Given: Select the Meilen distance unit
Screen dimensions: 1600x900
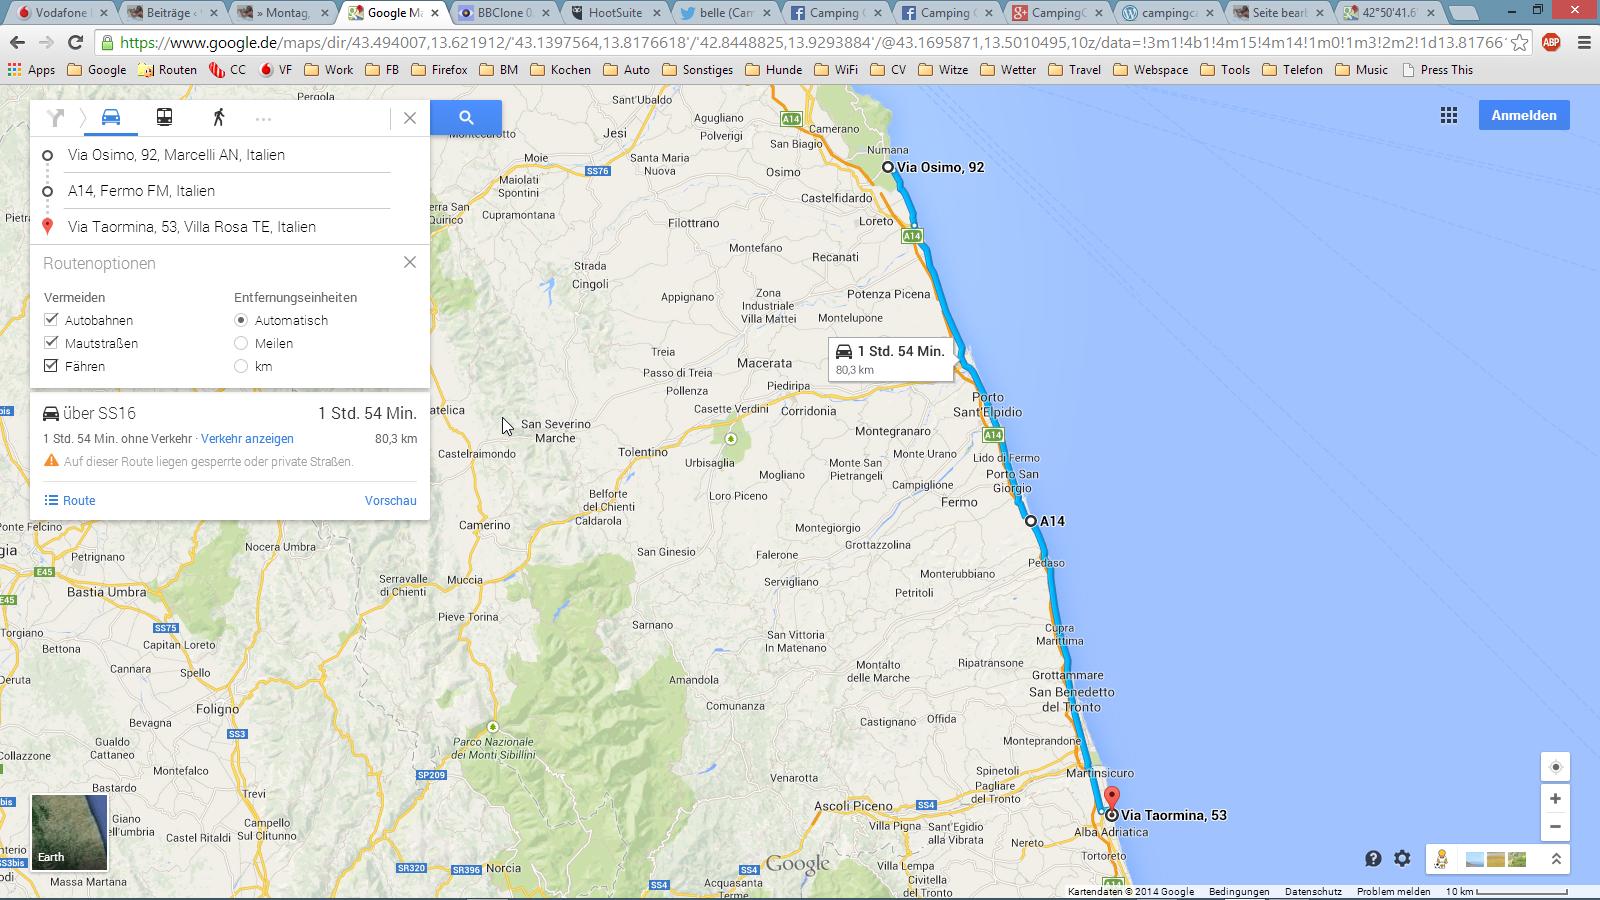Looking at the screenshot, I should pos(241,343).
